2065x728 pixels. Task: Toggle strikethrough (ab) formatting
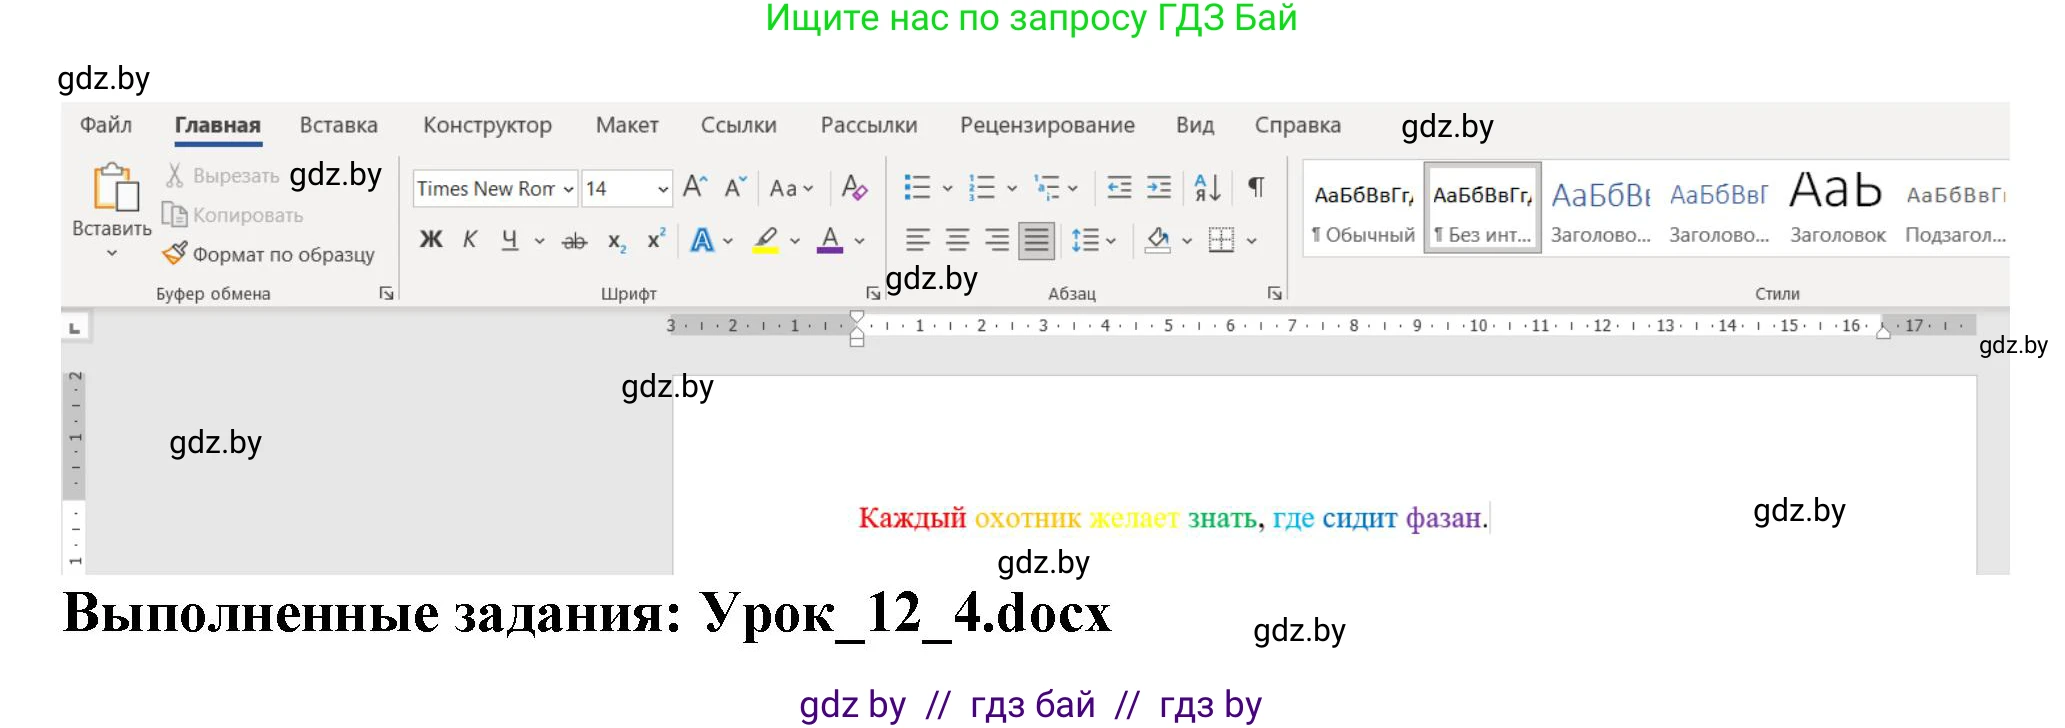pyautogui.click(x=574, y=241)
